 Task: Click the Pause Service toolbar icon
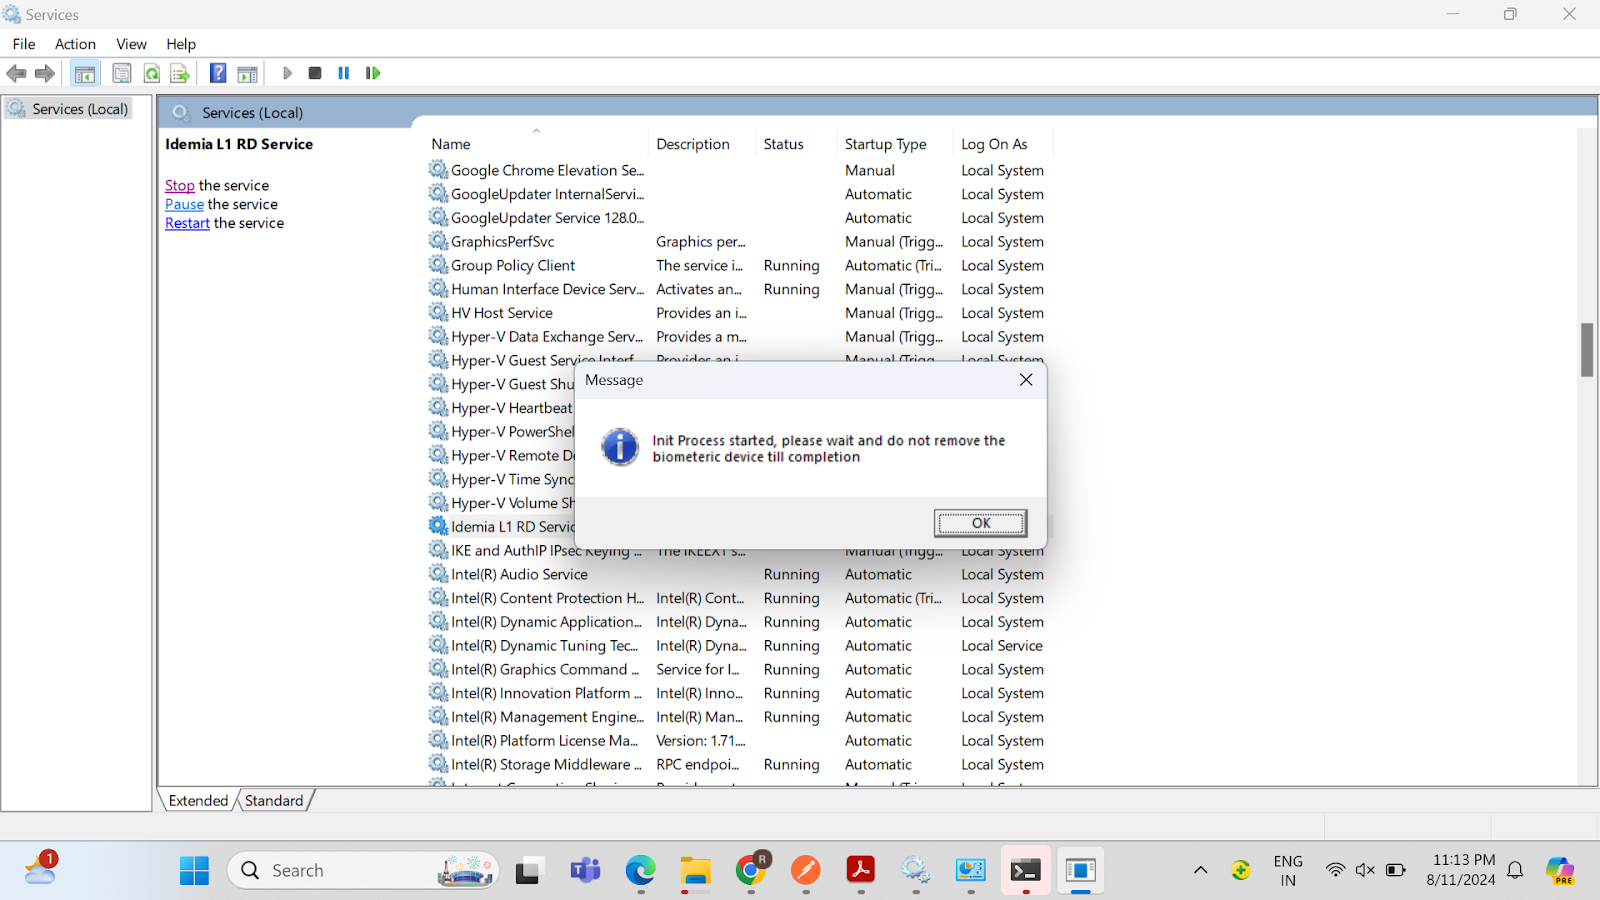point(344,73)
